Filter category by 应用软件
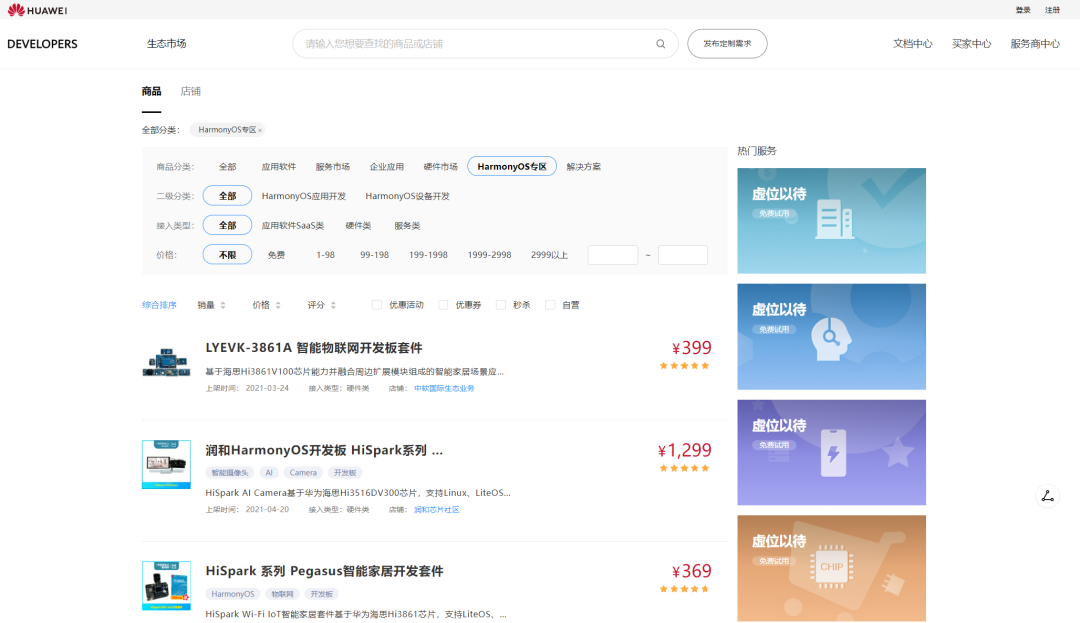This screenshot has height=623, width=1080. pos(278,167)
